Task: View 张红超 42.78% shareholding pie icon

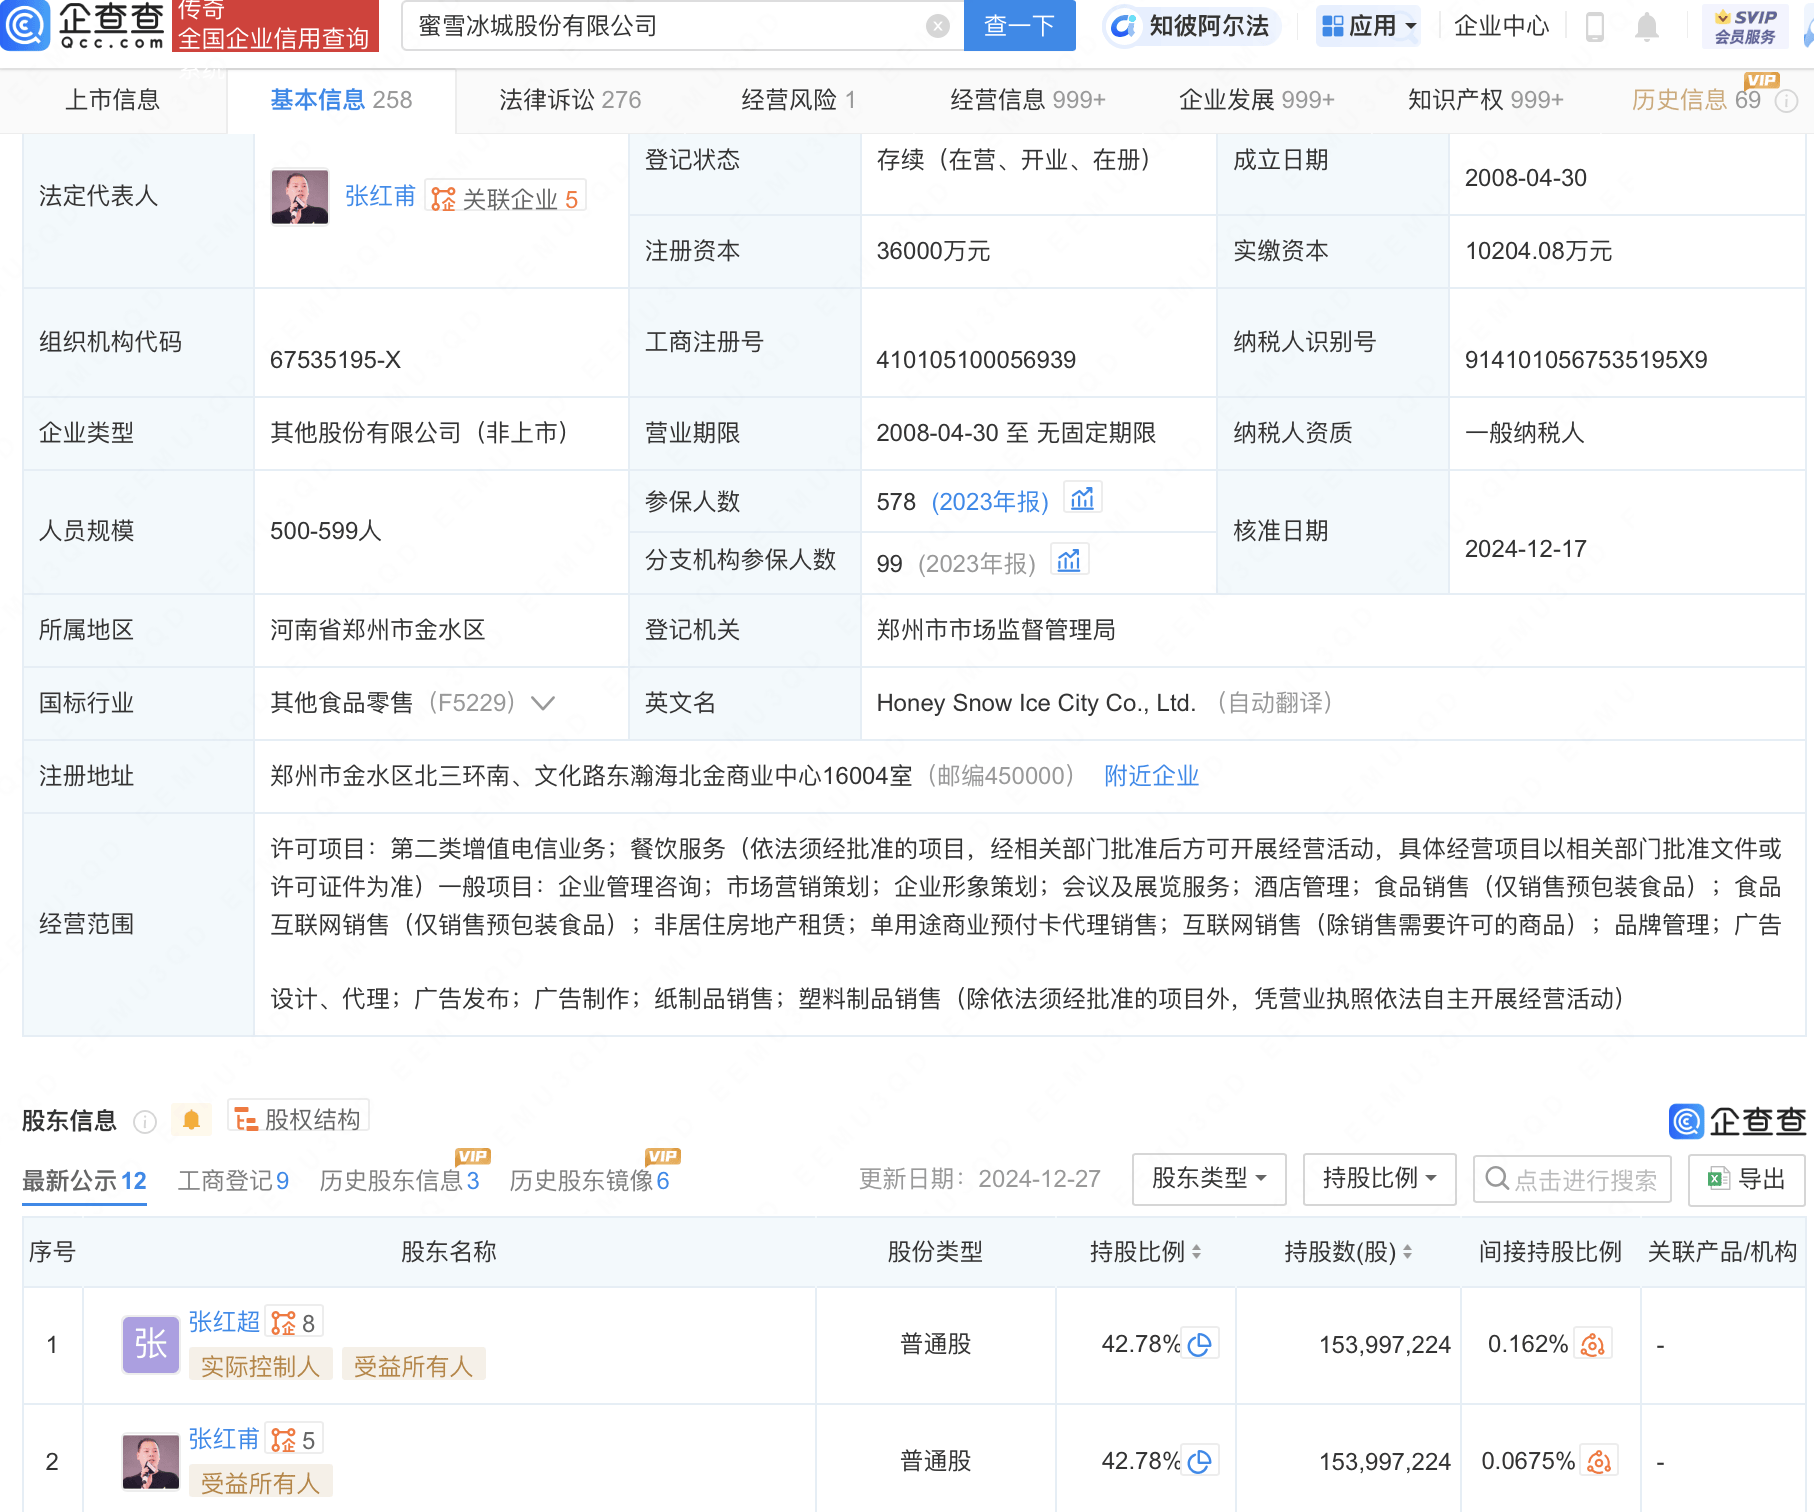Action: (x=1199, y=1345)
